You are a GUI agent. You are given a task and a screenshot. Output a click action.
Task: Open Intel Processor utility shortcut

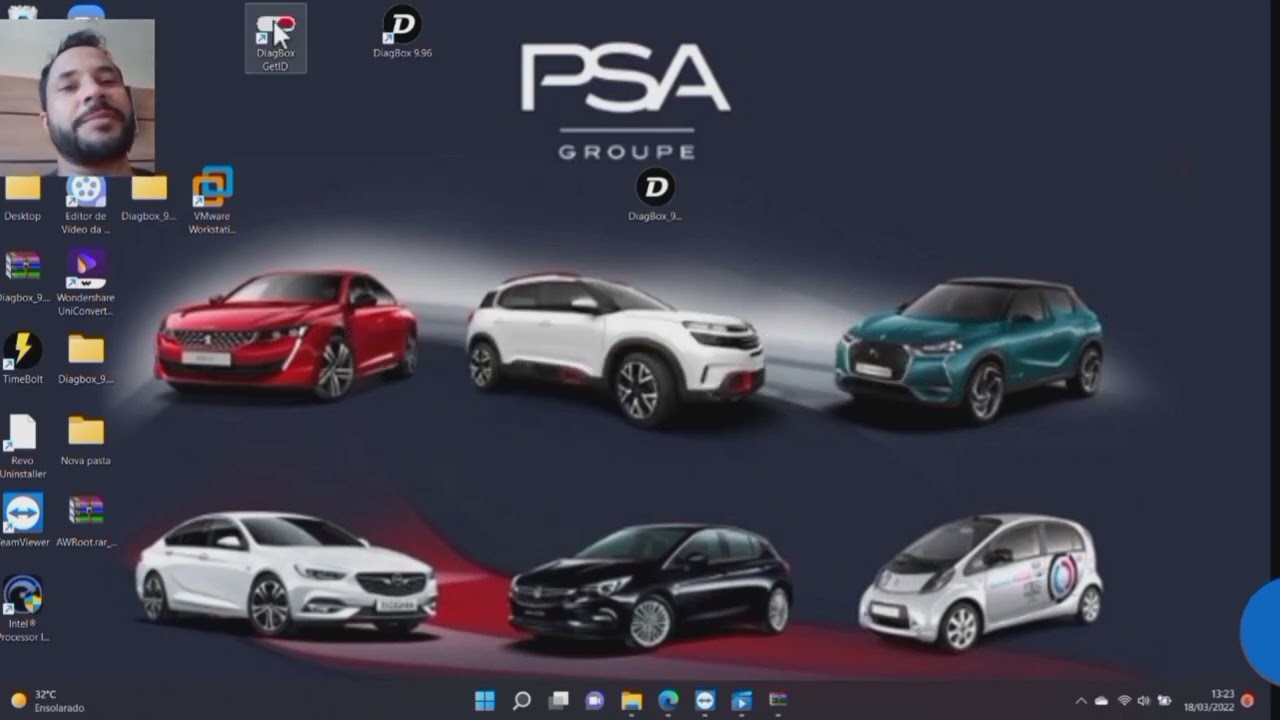click(x=23, y=609)
